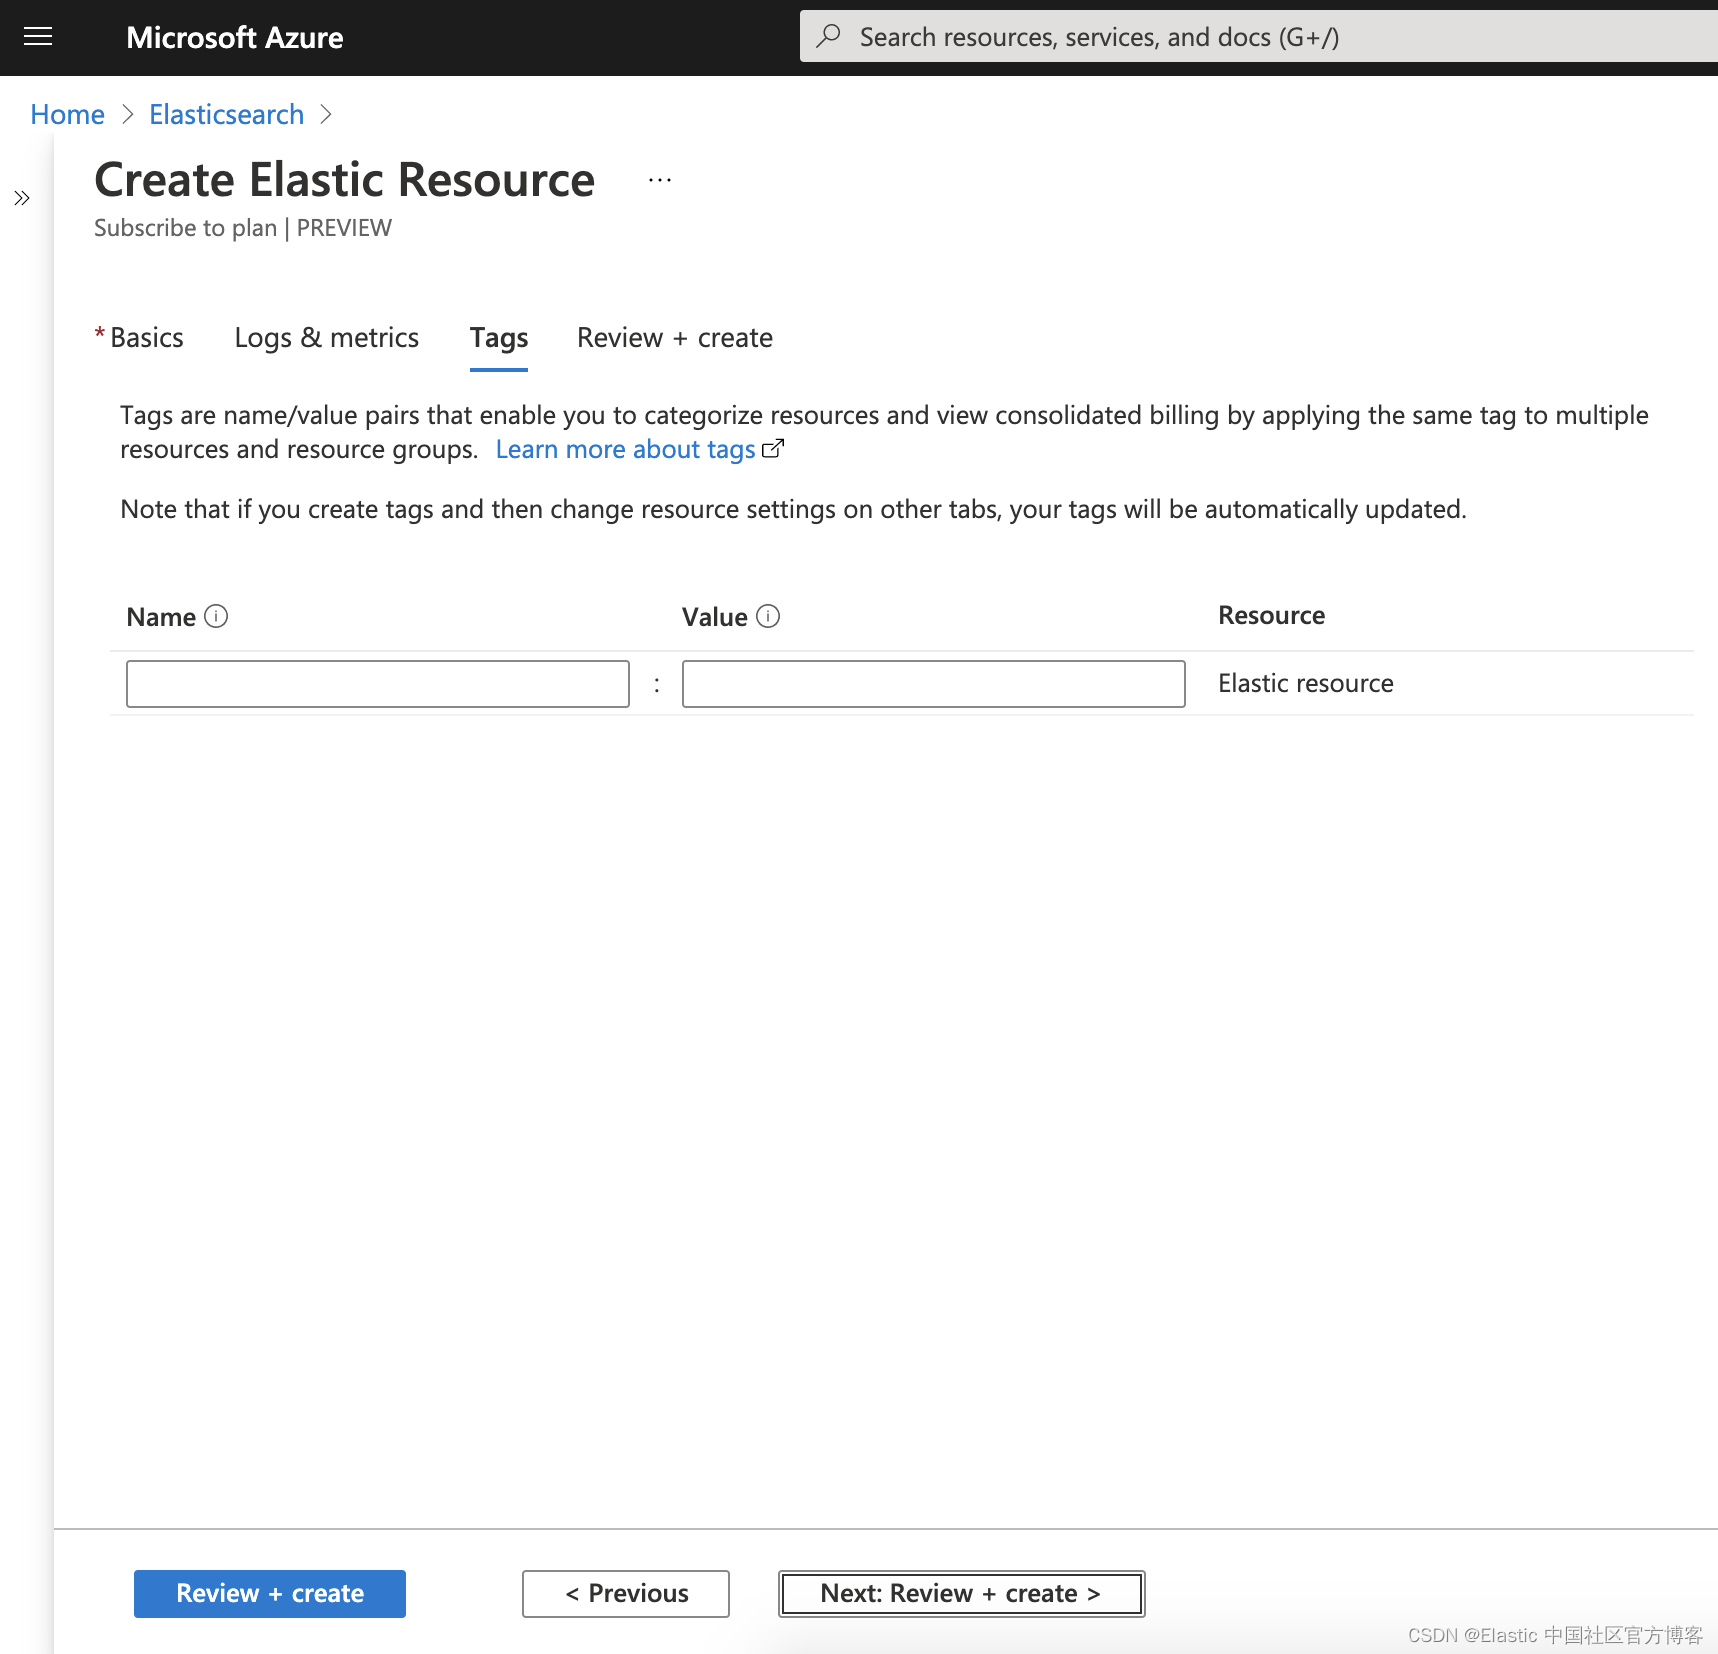The image size is (1718, 1654).
Task: Open the Learn more about tags link
Action: (624, 449)
